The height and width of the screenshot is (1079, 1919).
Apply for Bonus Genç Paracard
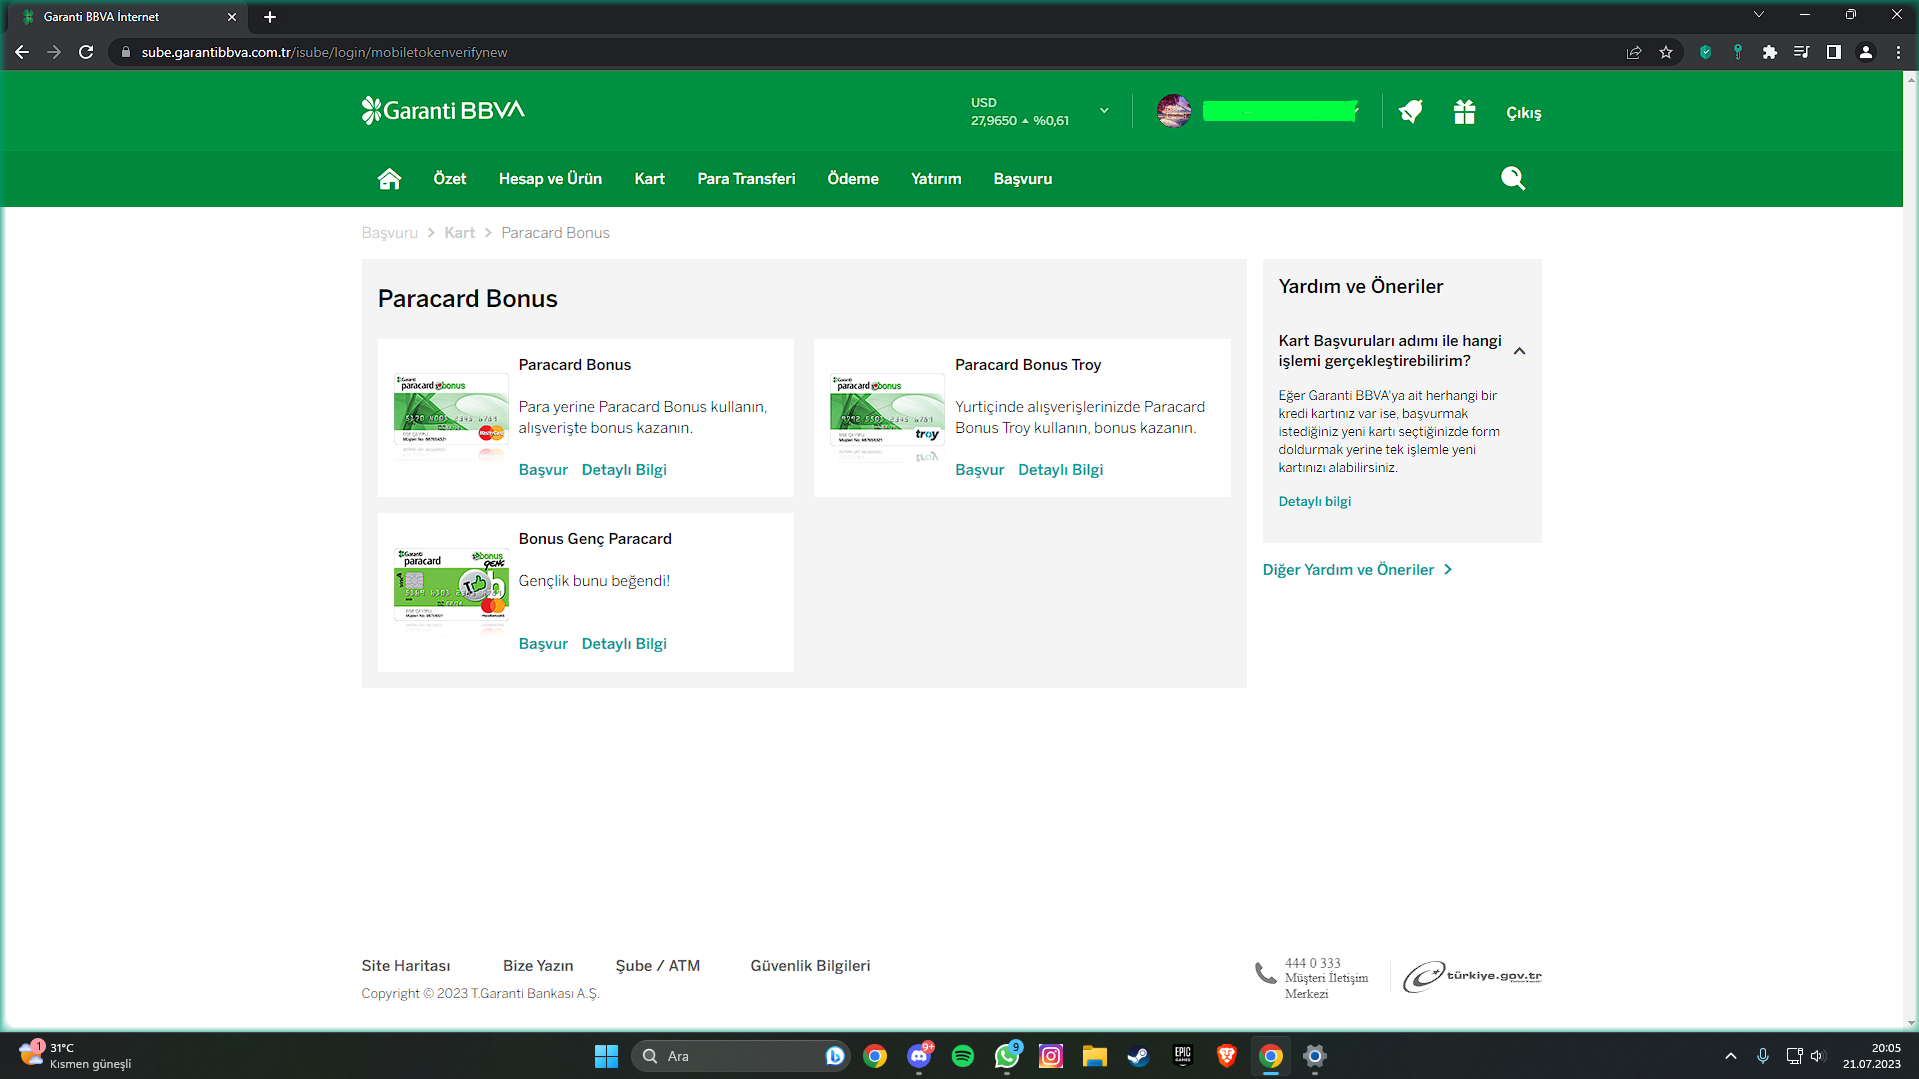(543, 644)
